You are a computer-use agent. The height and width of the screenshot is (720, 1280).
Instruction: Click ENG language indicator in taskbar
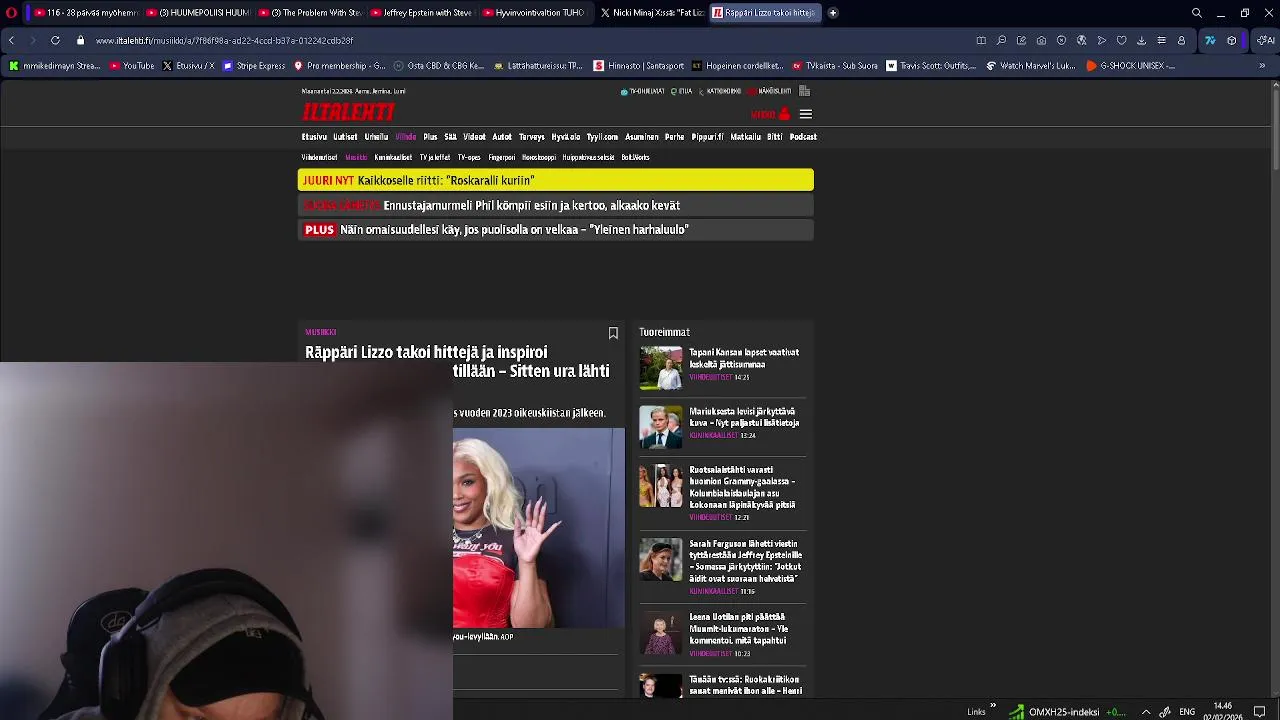(x=1187, y=712)
